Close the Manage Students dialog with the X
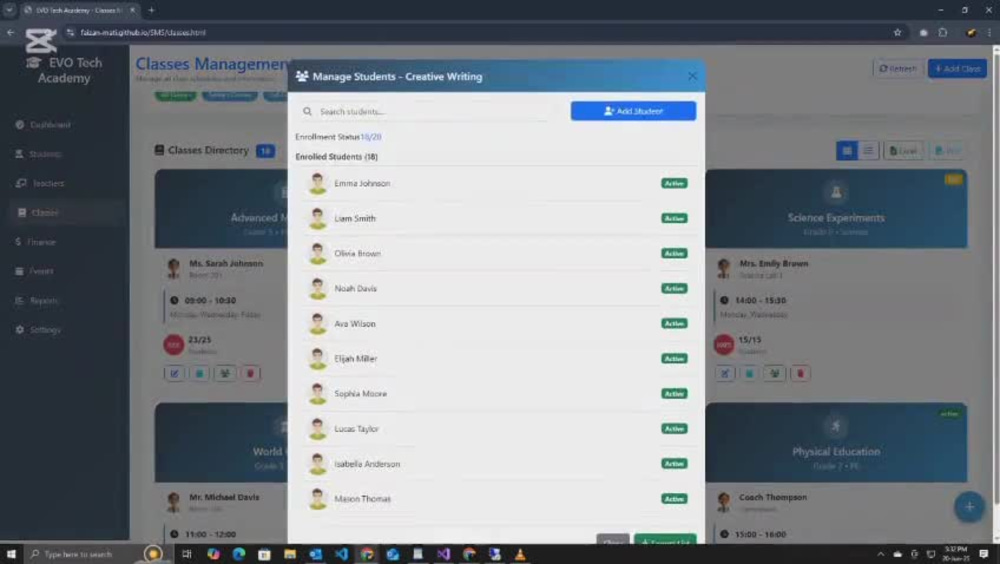The width and height of the screenshot is (1000, 564). [x=693, y=77]
